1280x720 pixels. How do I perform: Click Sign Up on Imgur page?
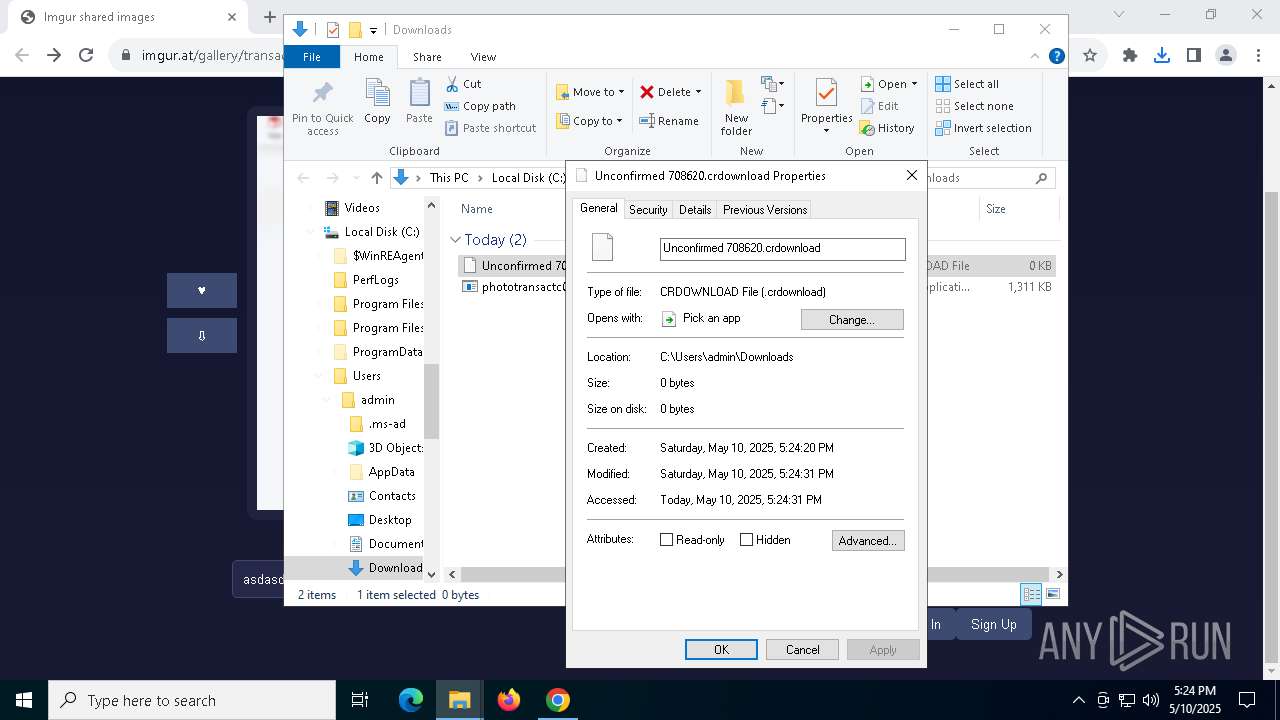993,624
